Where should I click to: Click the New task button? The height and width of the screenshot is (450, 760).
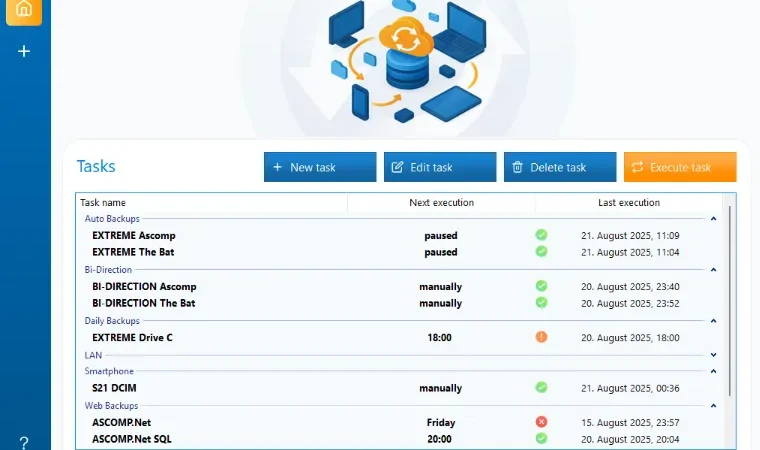(x=320, y=167)
